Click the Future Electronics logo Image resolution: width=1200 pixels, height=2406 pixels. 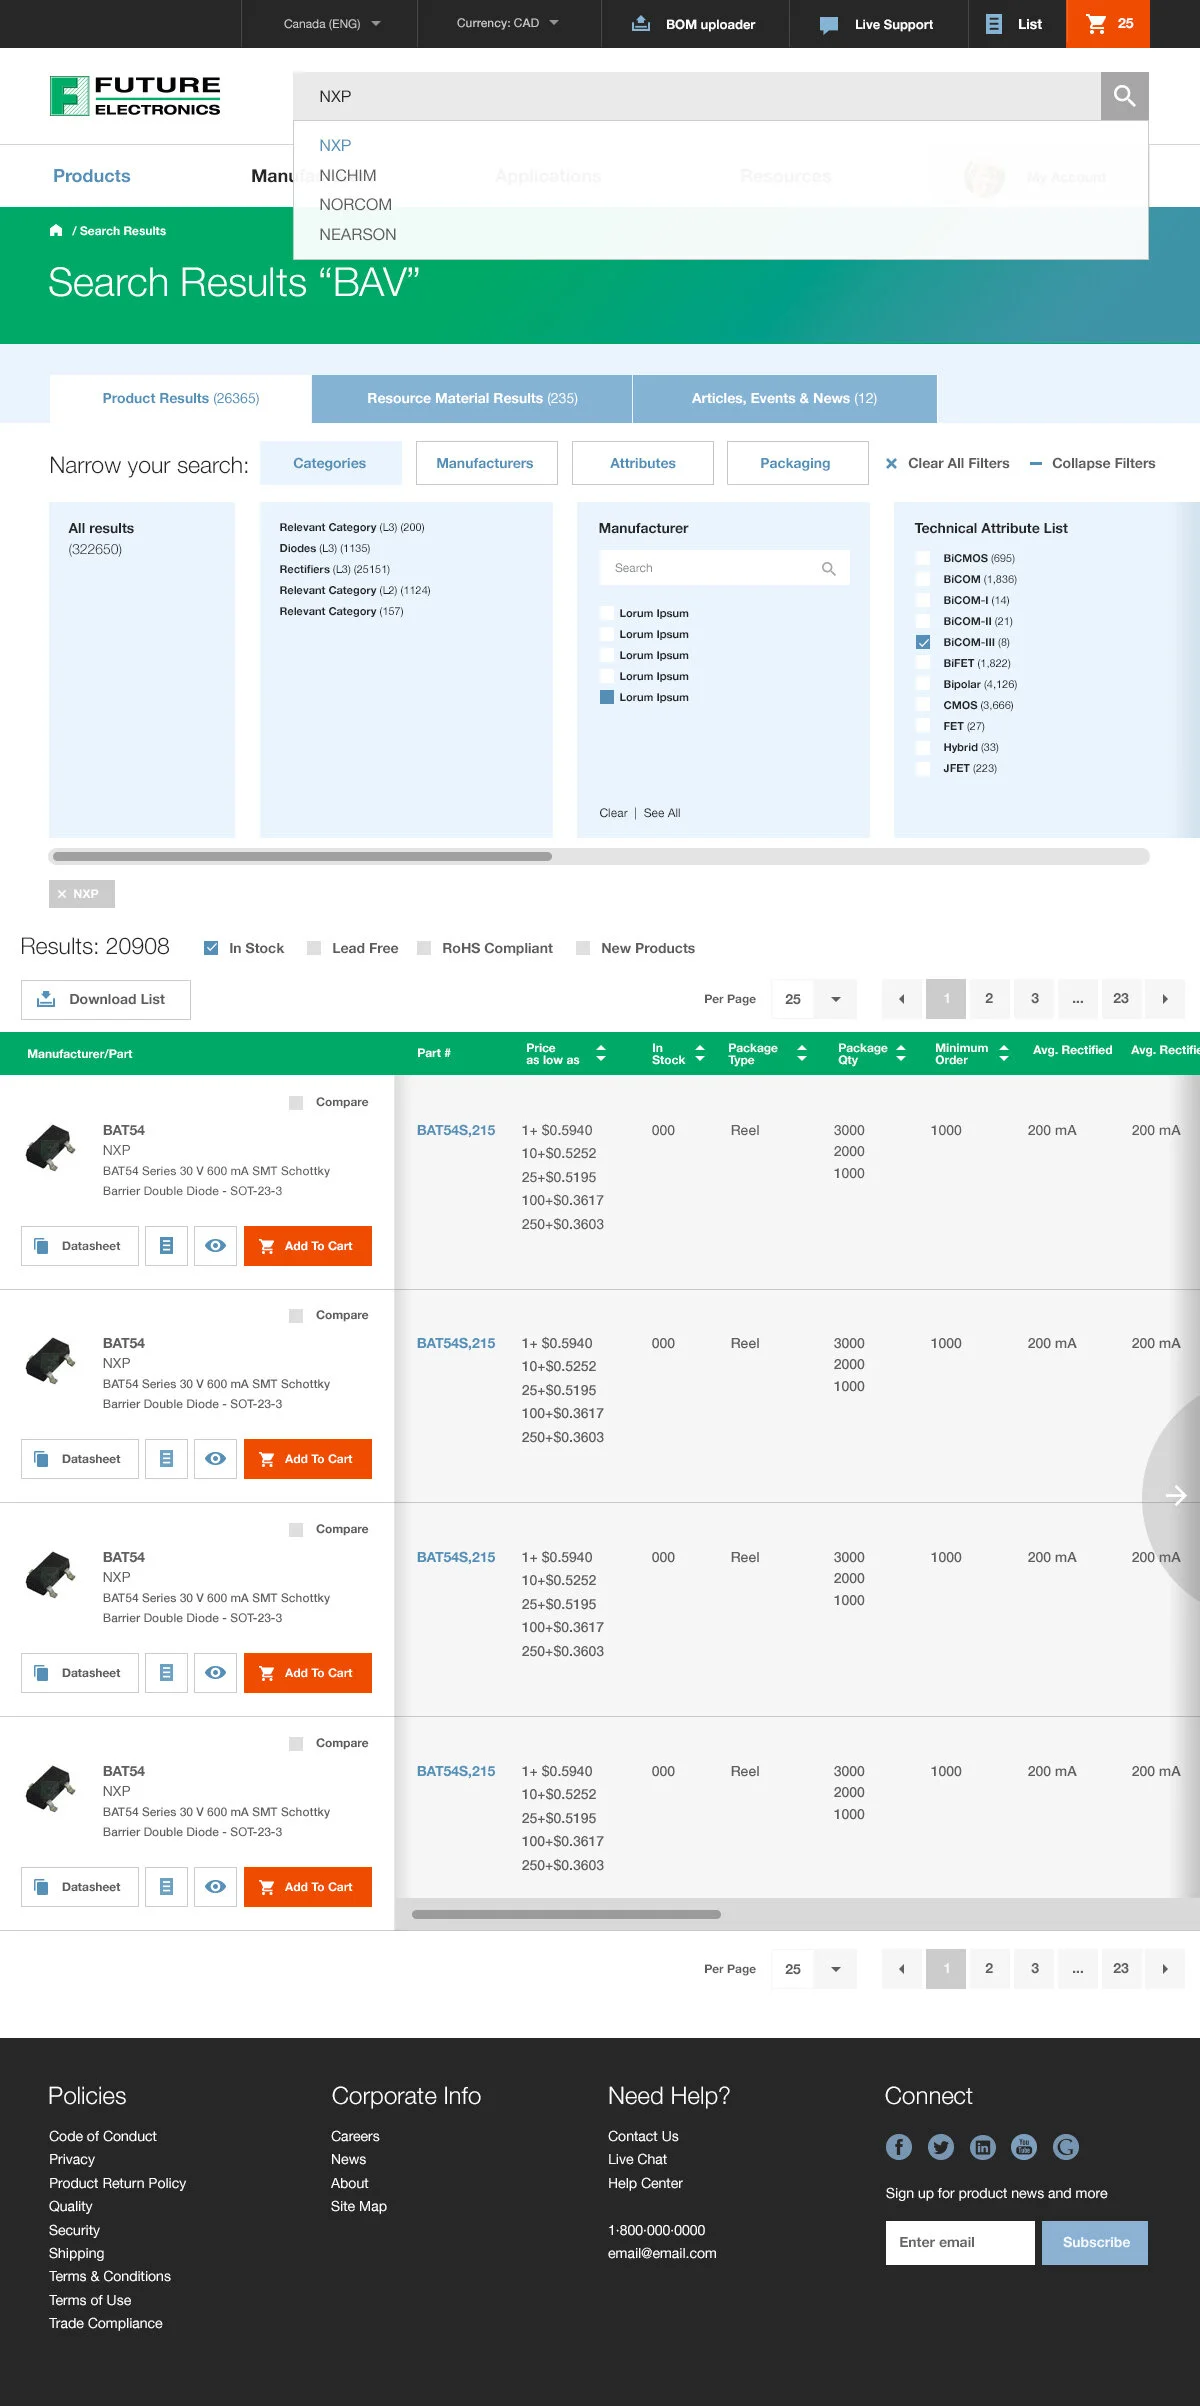135,96
